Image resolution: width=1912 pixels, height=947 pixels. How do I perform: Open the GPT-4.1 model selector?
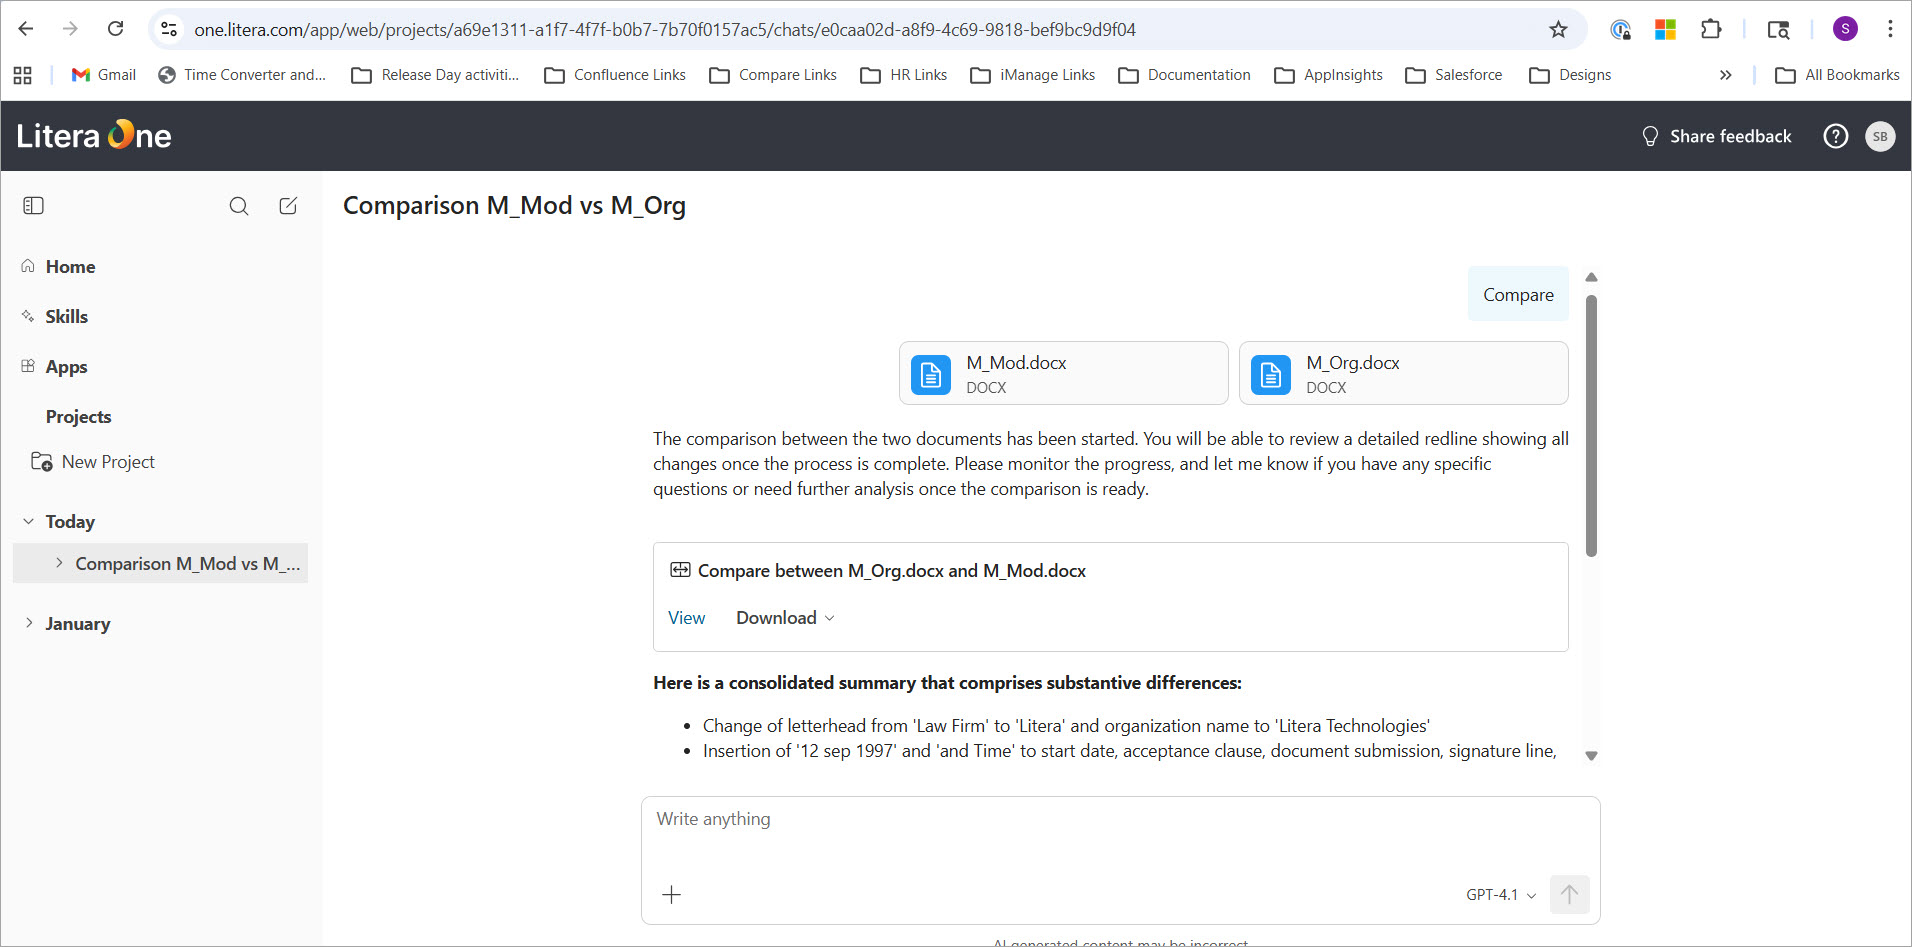pos(1501,895)
